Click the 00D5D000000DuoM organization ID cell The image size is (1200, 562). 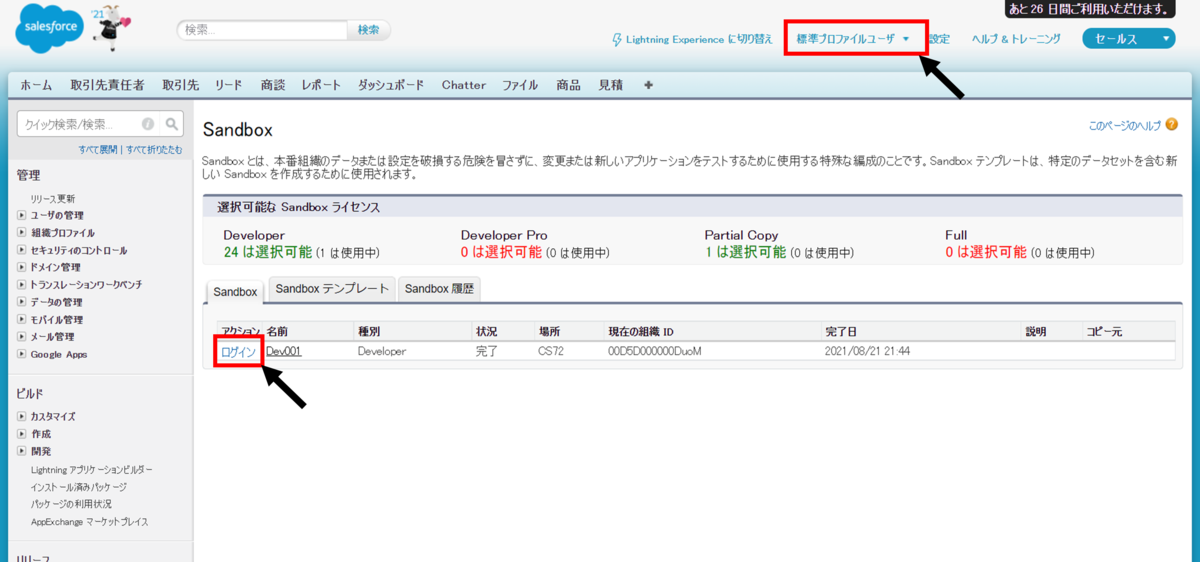coord(654,352)
